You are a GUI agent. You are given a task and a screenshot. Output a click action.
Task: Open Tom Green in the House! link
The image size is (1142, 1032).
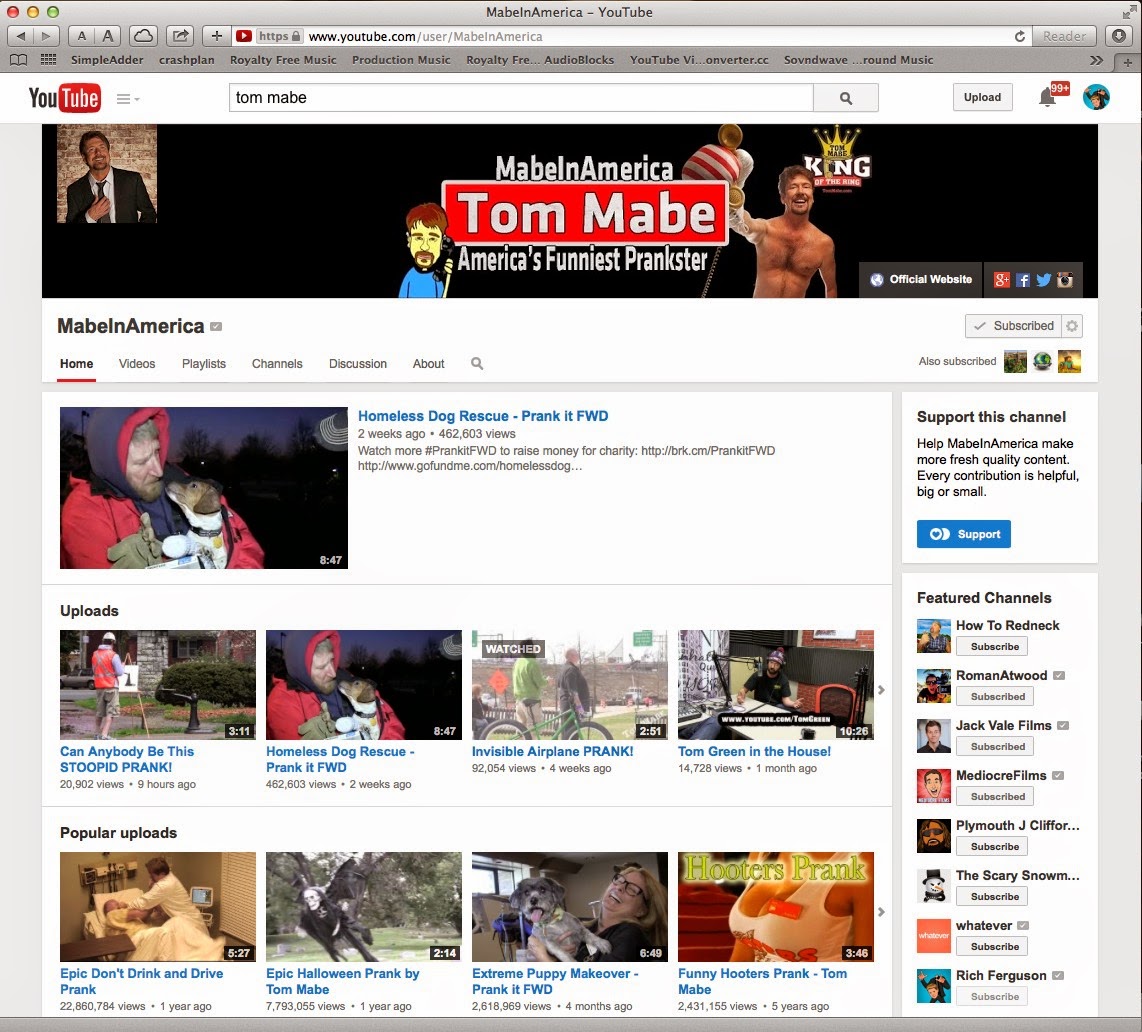[x=754, y=752]
